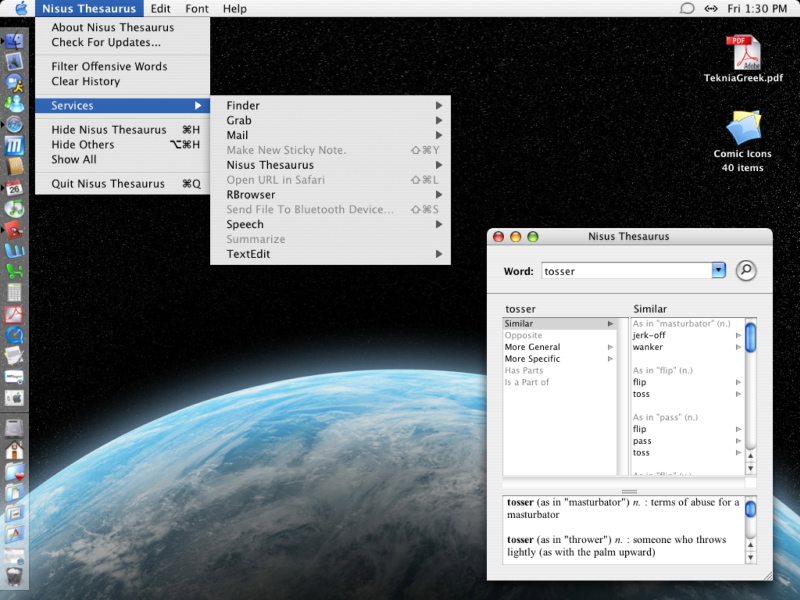Open the Help menu
The width and height of the screenshot is (800, 600).
234,9
